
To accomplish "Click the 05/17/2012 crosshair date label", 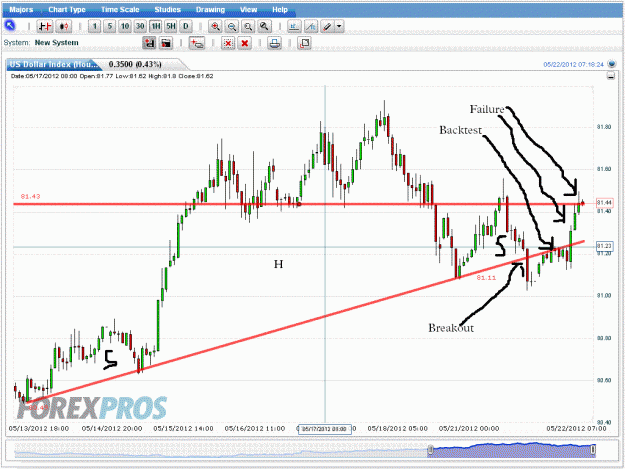I will [x=325, y=429].
